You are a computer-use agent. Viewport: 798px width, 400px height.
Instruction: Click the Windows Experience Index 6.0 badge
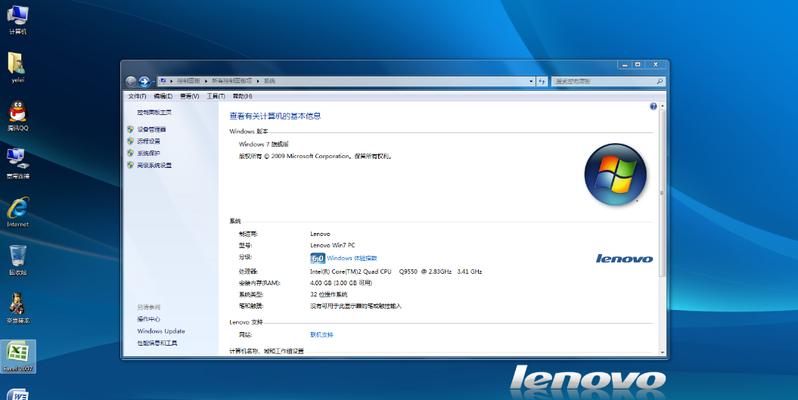click(x=317, y=259)
